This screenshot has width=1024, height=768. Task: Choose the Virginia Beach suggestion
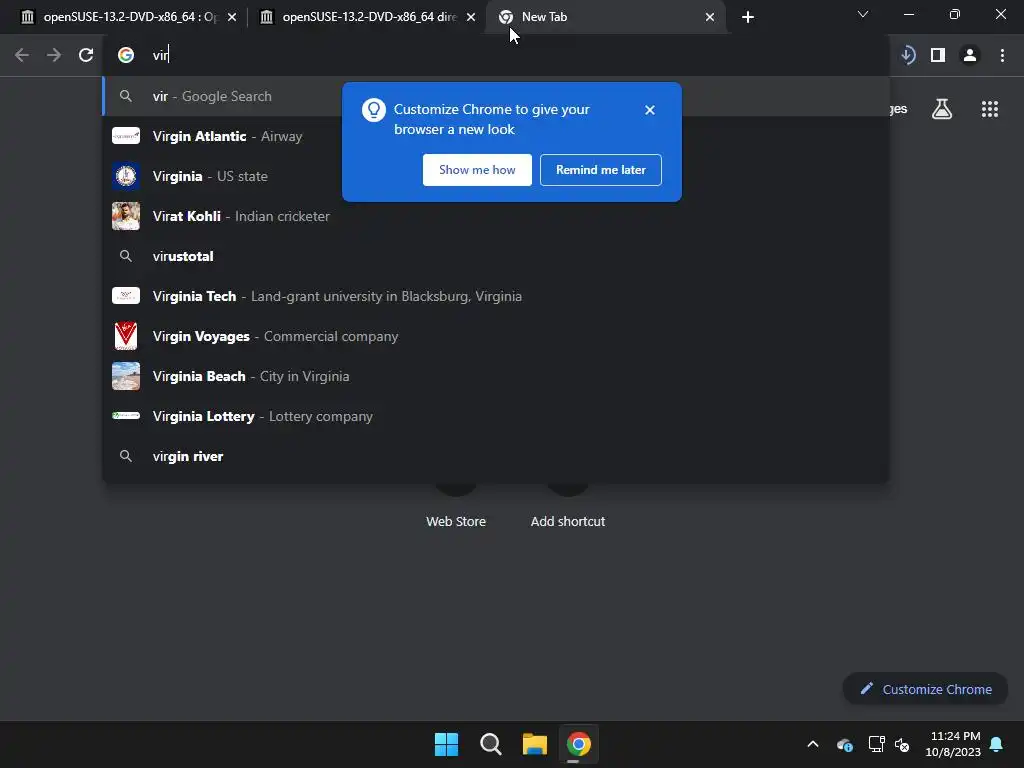(496, 376)
